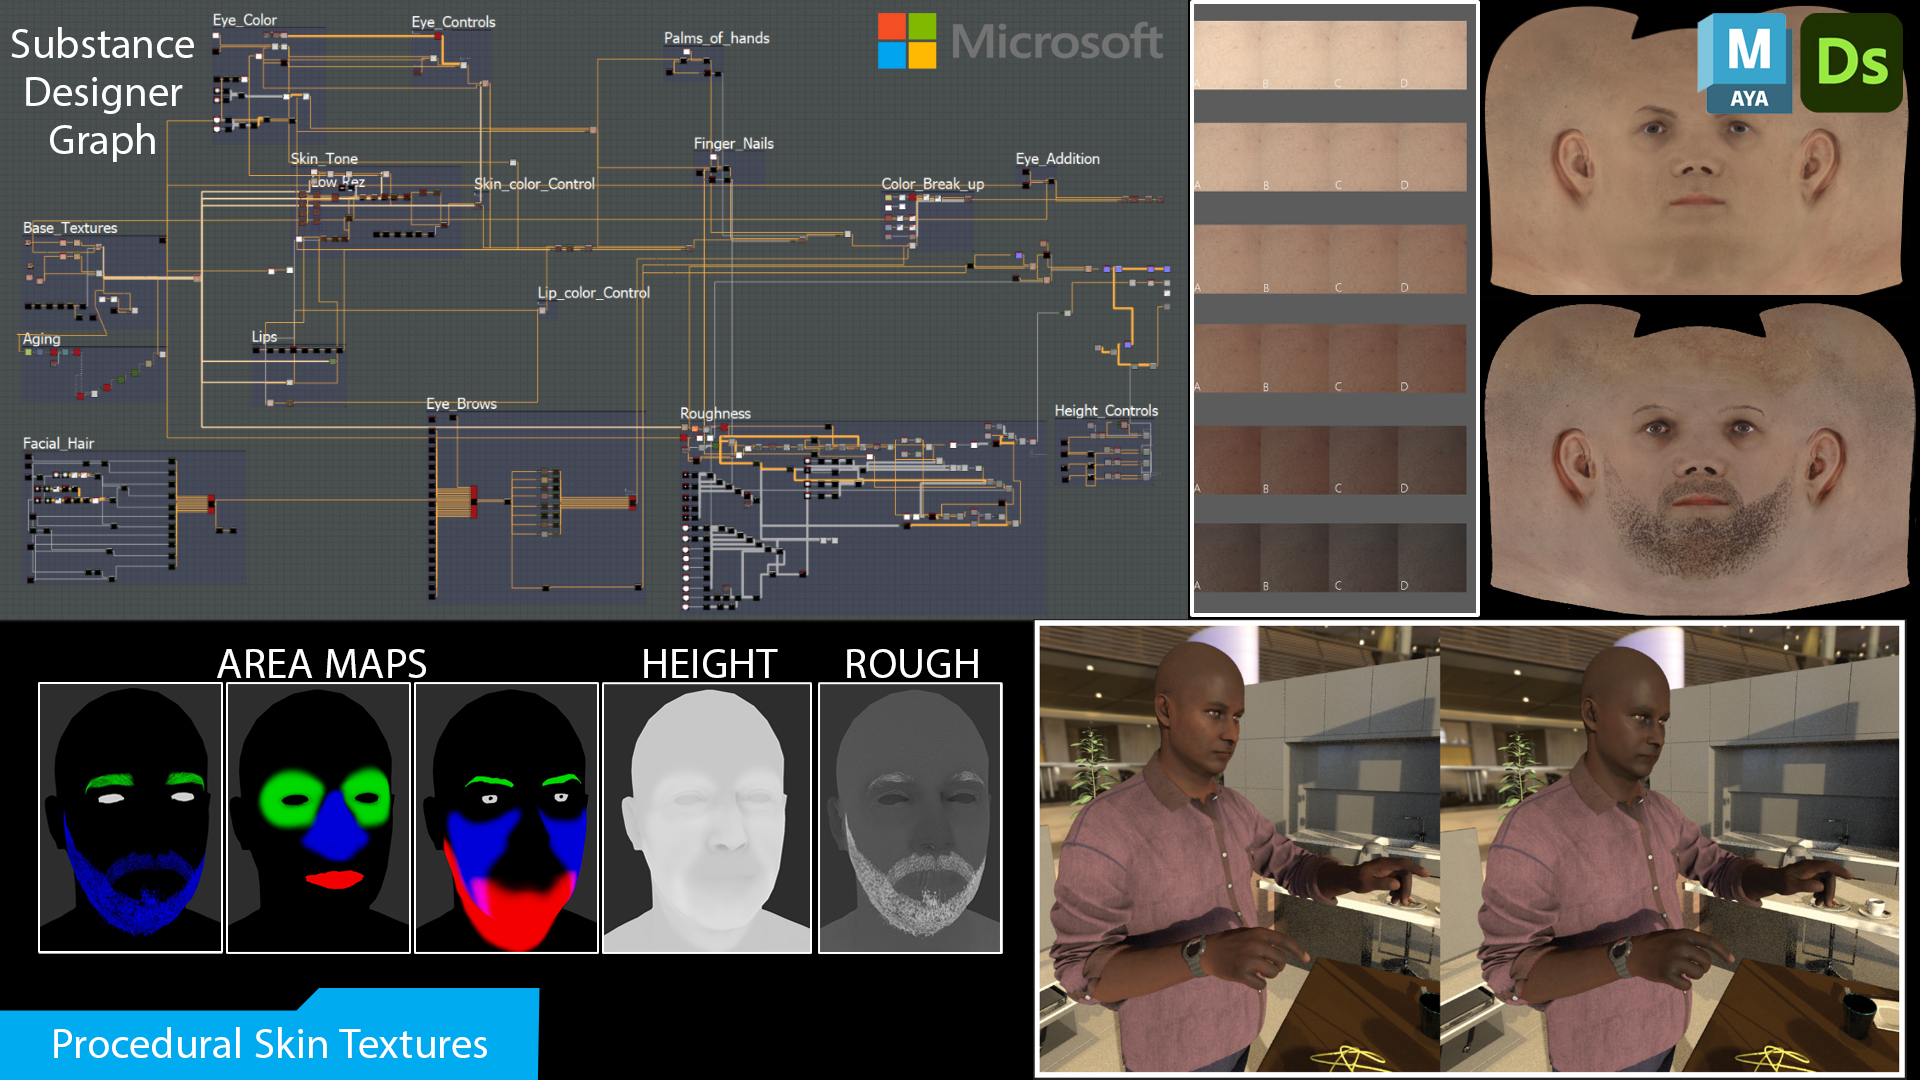Image resolution: width=1920 pixels, height=1080 pixels.
Task: Select the Maya application icon
Action: (x=1748, y=62)
